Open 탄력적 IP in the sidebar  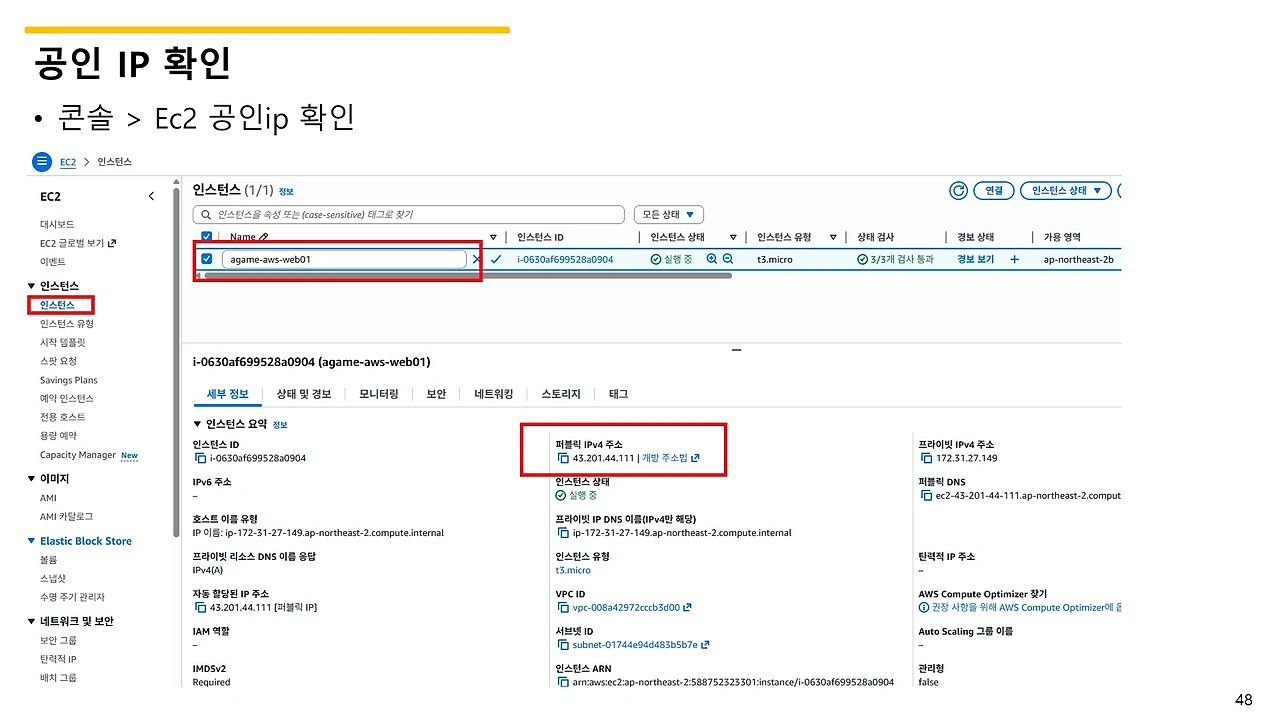(x=58, y=659)
